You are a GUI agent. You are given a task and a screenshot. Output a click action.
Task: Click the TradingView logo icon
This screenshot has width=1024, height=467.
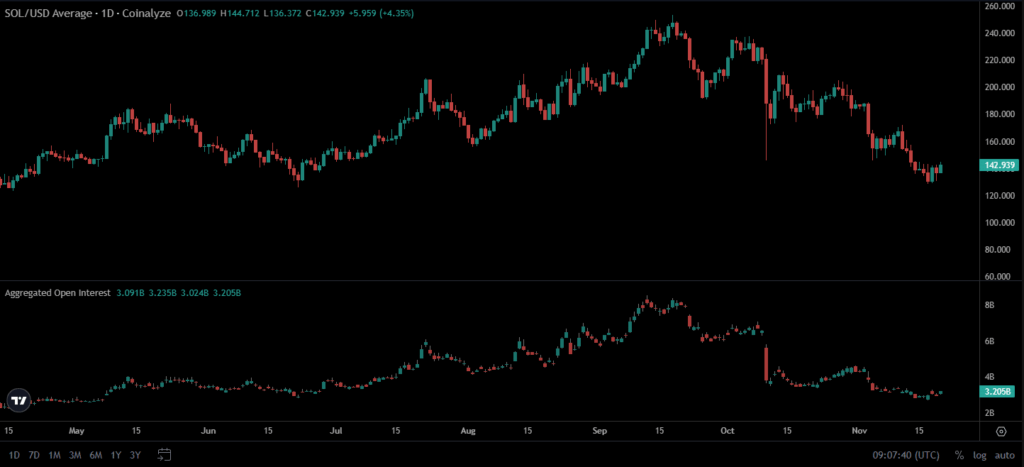point(18,400)
